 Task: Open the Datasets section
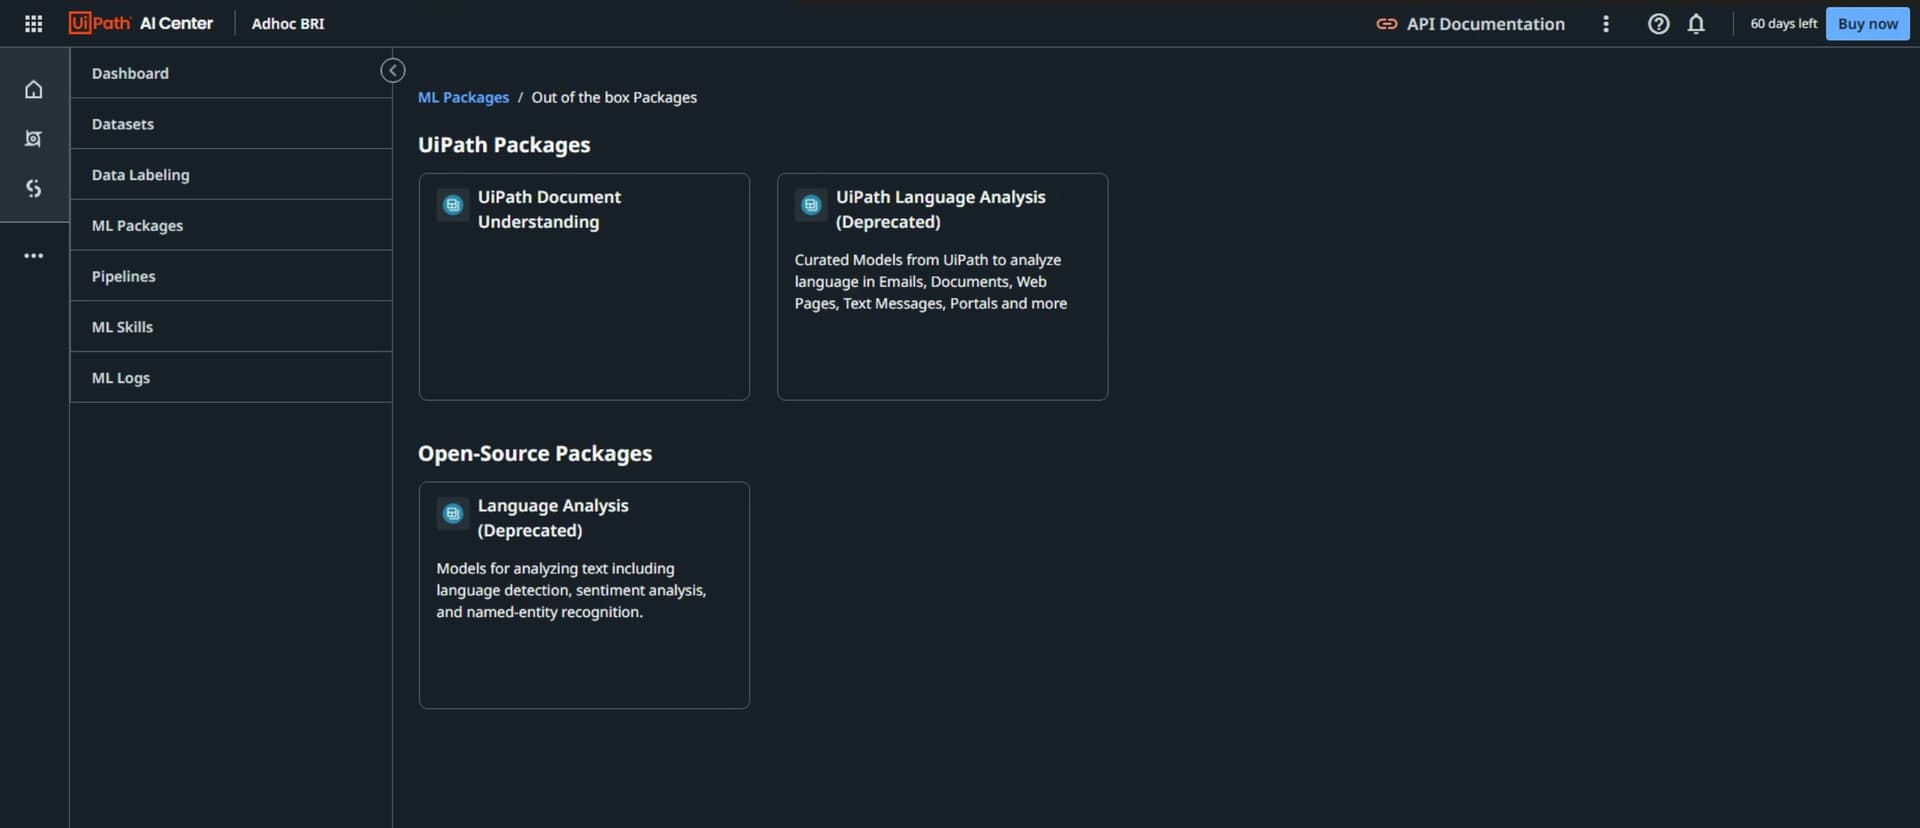[x=123, y=124]
